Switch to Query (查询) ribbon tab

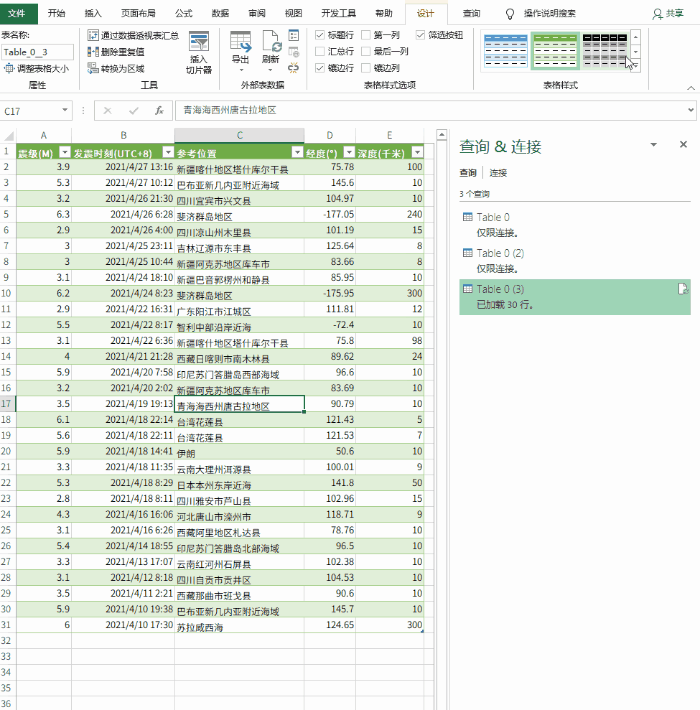(471, 13)
